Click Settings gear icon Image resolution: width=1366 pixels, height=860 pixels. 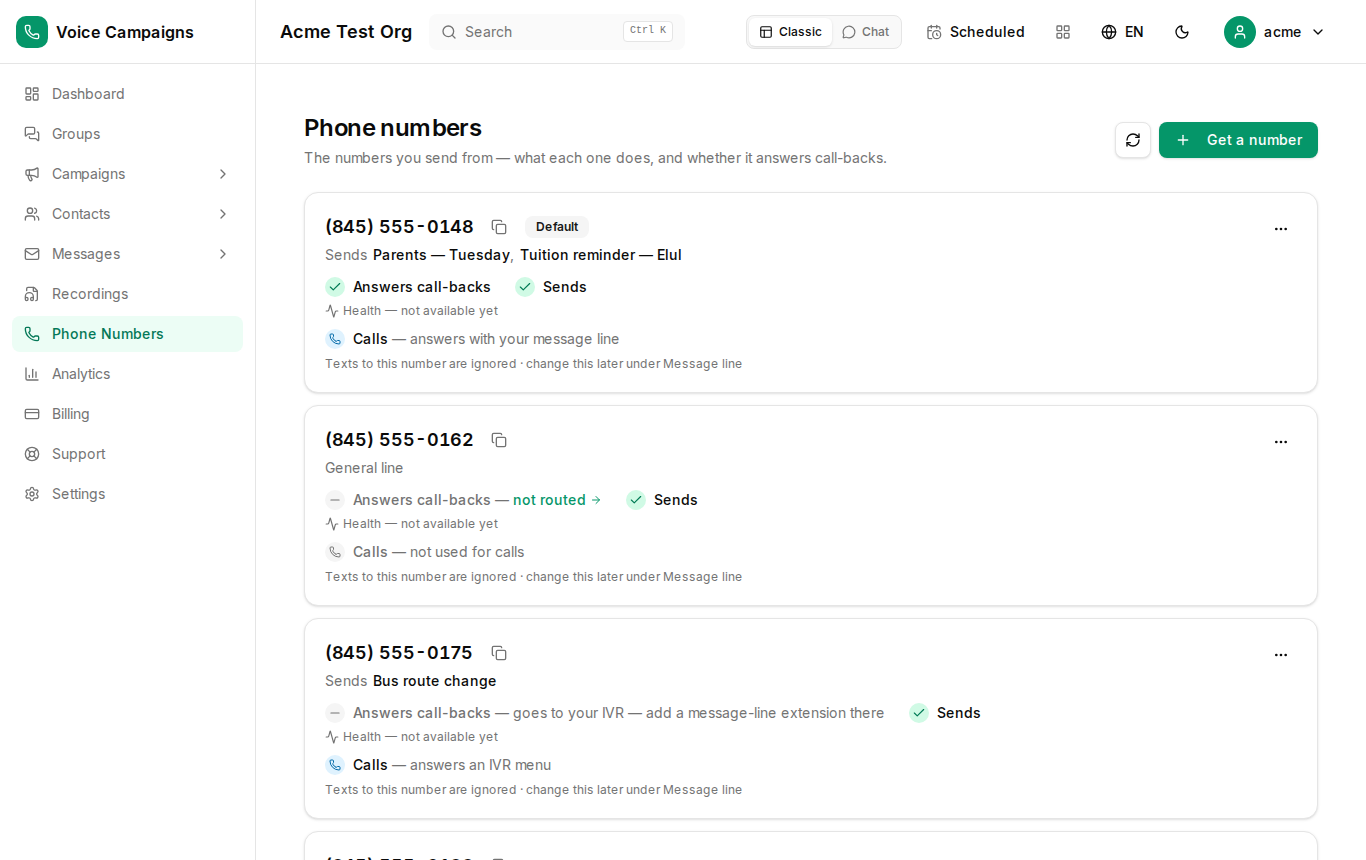coord(32,494)
